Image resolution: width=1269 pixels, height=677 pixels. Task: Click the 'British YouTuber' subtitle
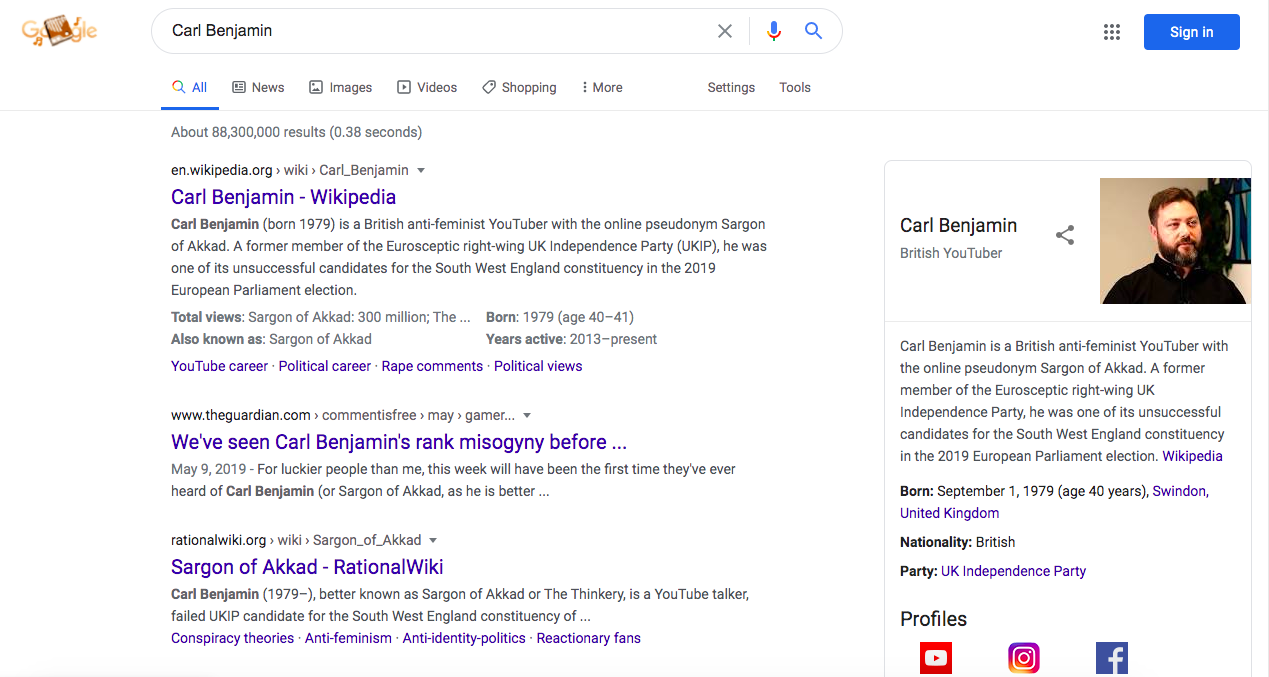951,253
